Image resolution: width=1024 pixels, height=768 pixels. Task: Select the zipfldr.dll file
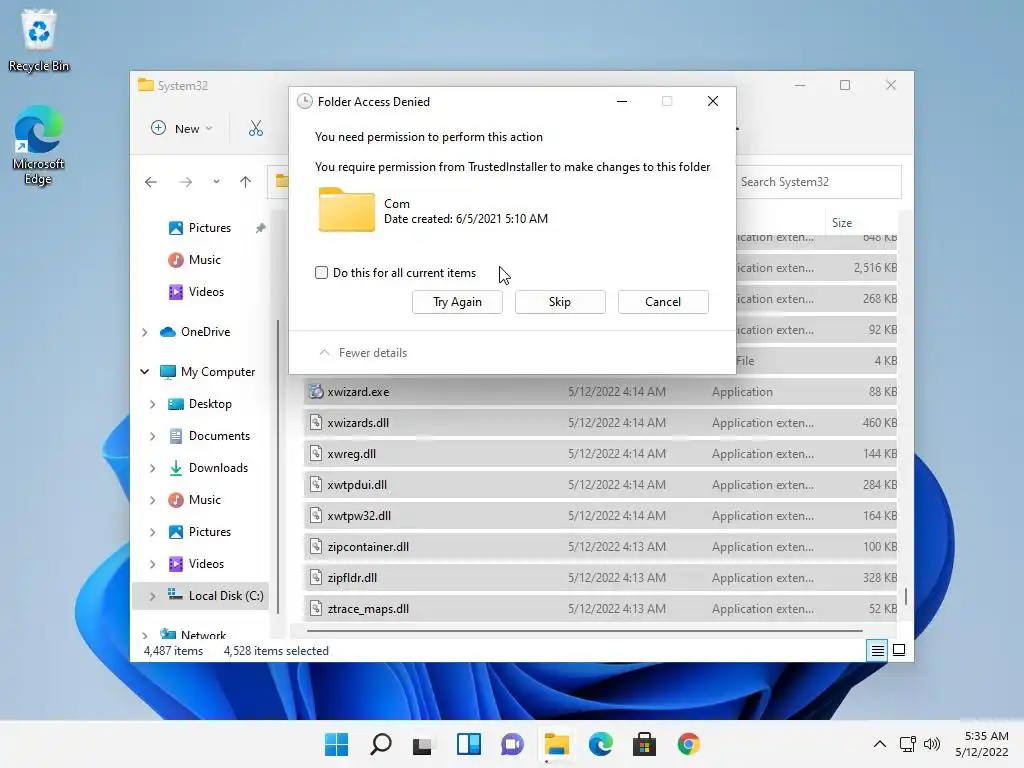(600, 578)
